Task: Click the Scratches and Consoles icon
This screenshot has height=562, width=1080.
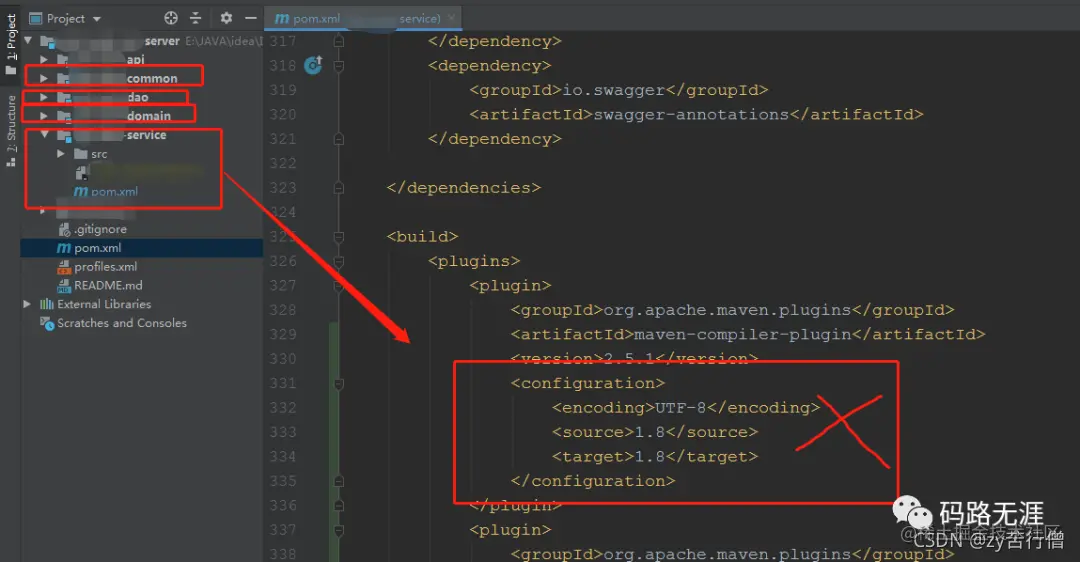Action: 47,323
